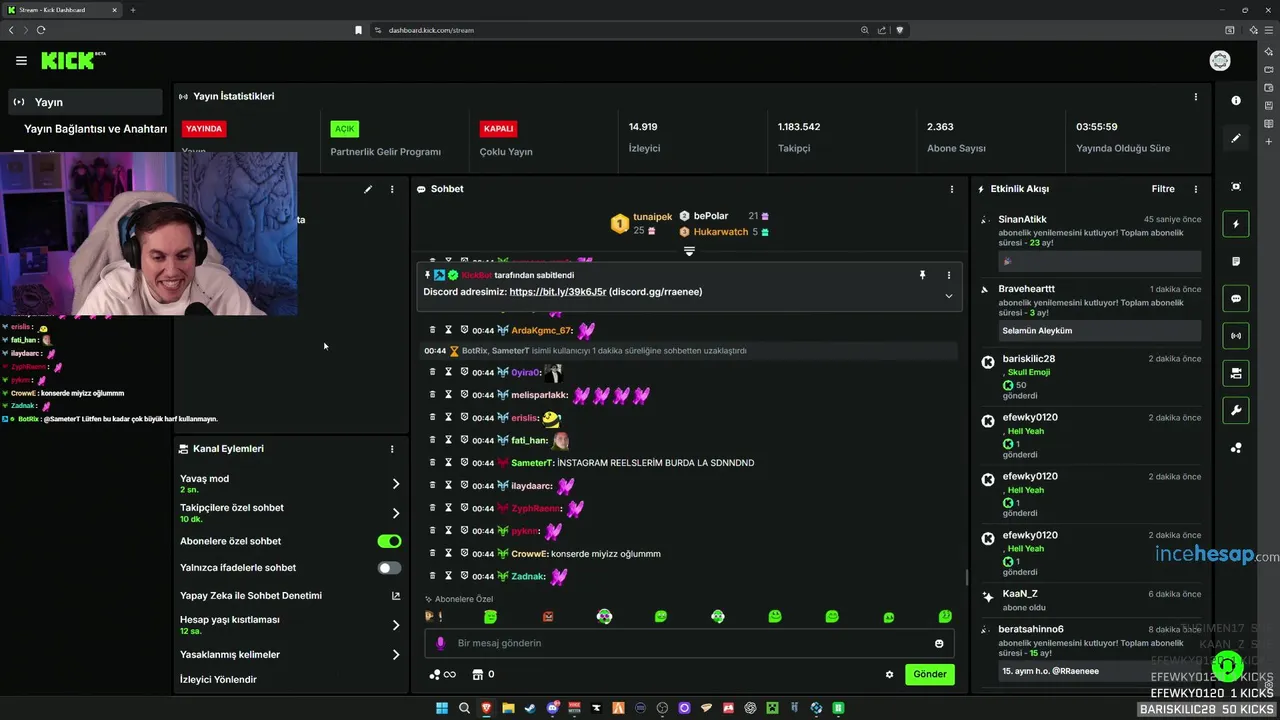Delete ArdaKgmc_67's chat message
This screenshot has width=1280, height=720.
[432, 330]
